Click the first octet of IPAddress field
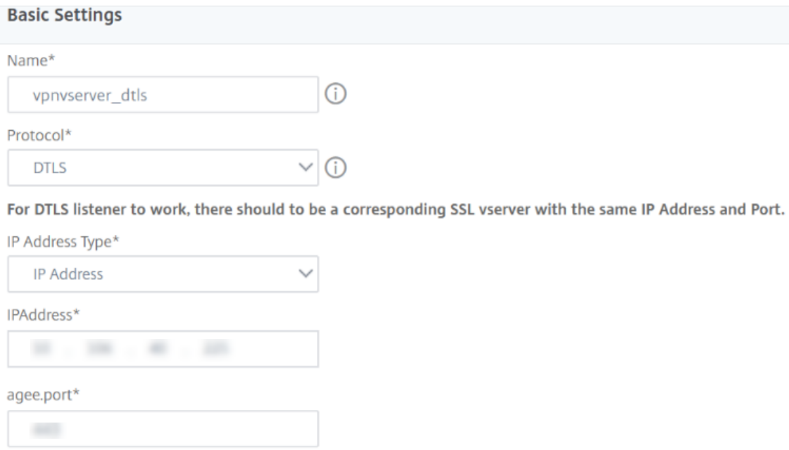The height and width of the screenshot is (450, 789). point(42,349)
